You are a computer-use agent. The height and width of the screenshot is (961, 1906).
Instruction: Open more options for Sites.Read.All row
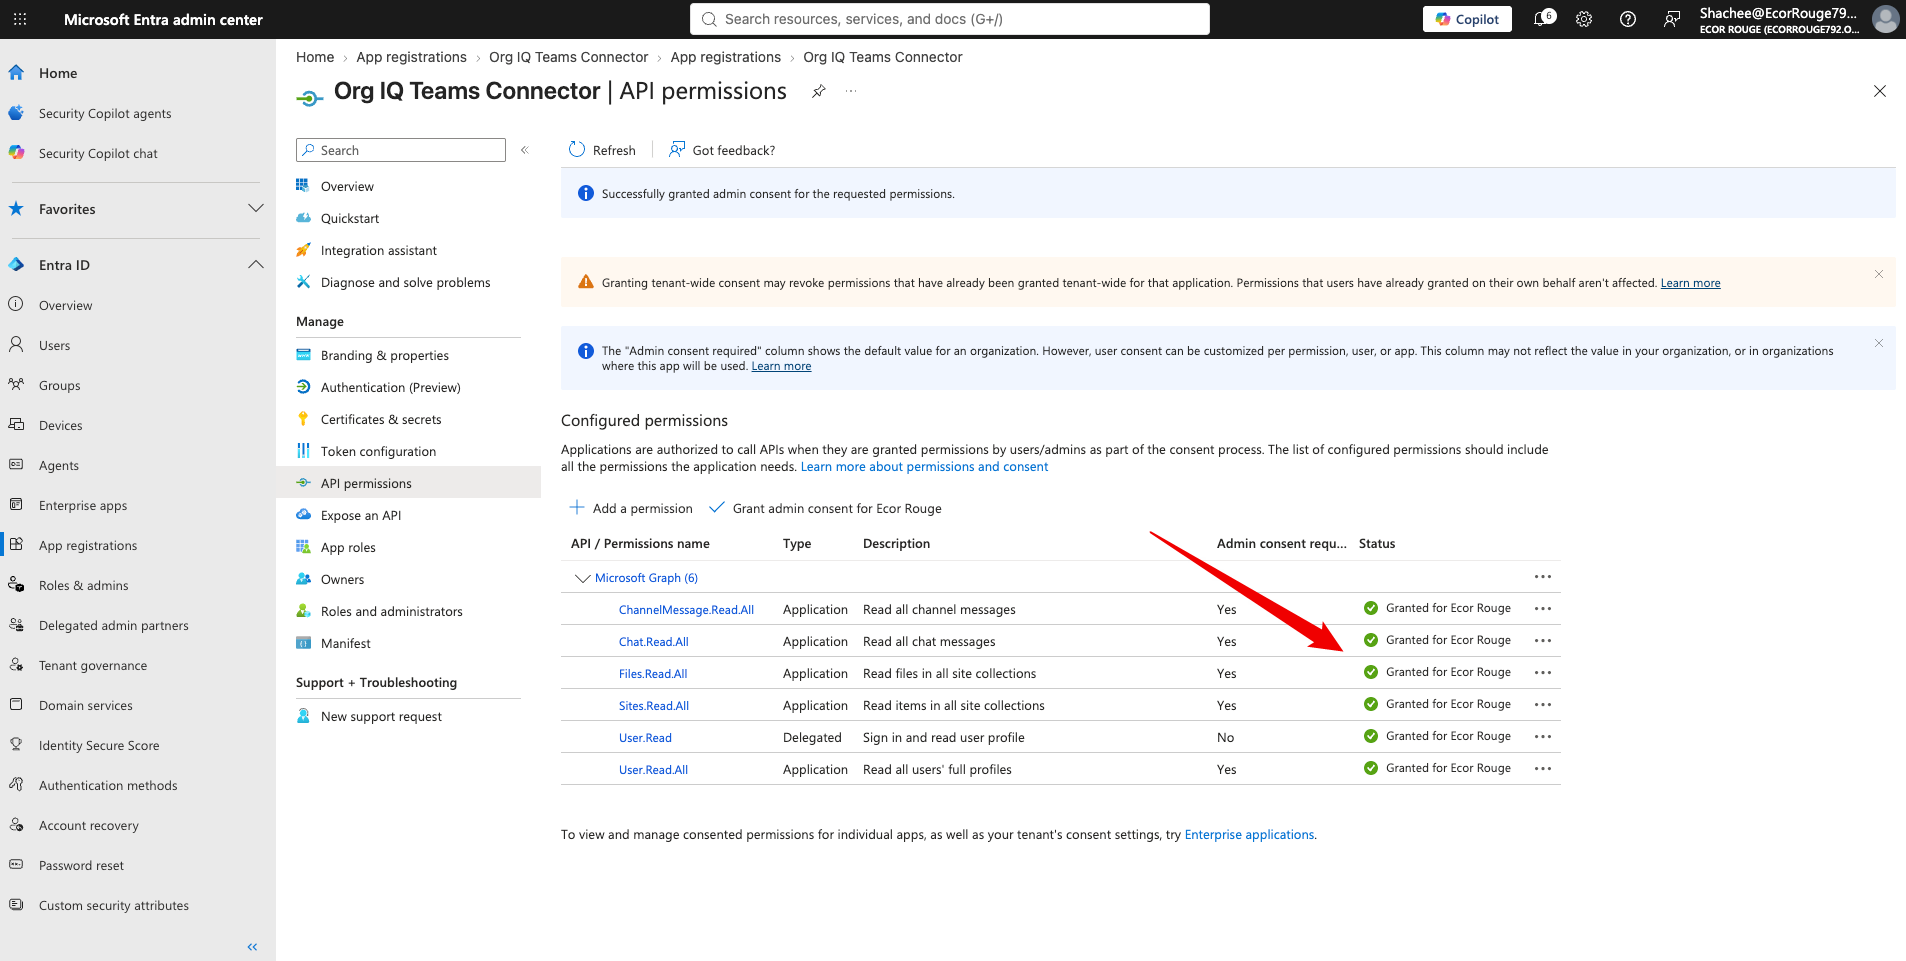point(1543,705)
